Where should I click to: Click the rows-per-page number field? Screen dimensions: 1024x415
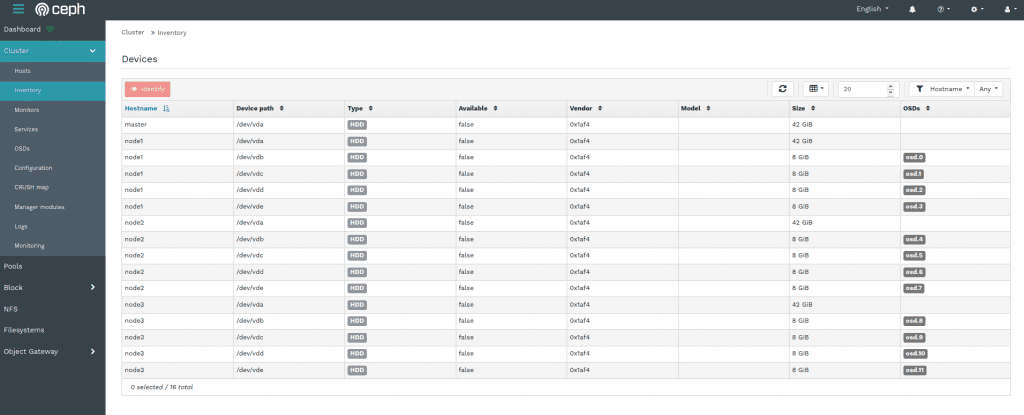point(862,89)
